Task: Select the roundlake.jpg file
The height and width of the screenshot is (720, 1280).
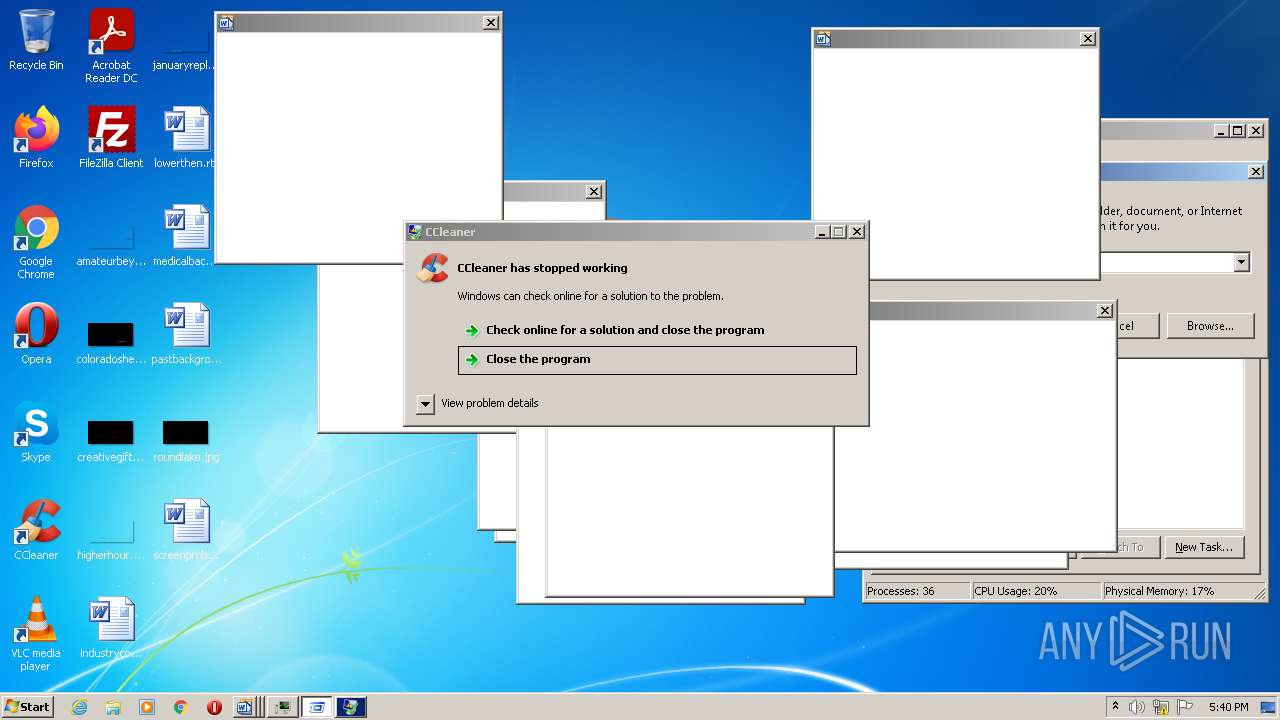Action: click(x=186, y=440)
